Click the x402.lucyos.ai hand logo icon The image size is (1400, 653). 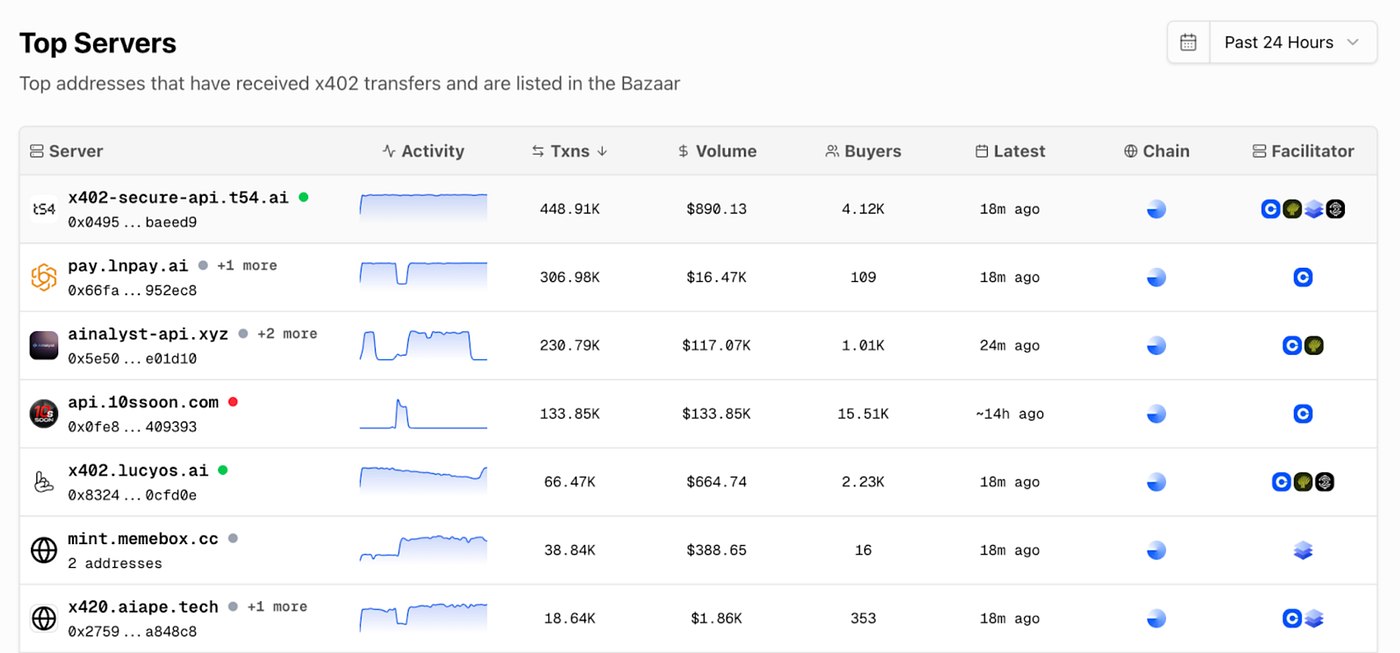[43, 482]
